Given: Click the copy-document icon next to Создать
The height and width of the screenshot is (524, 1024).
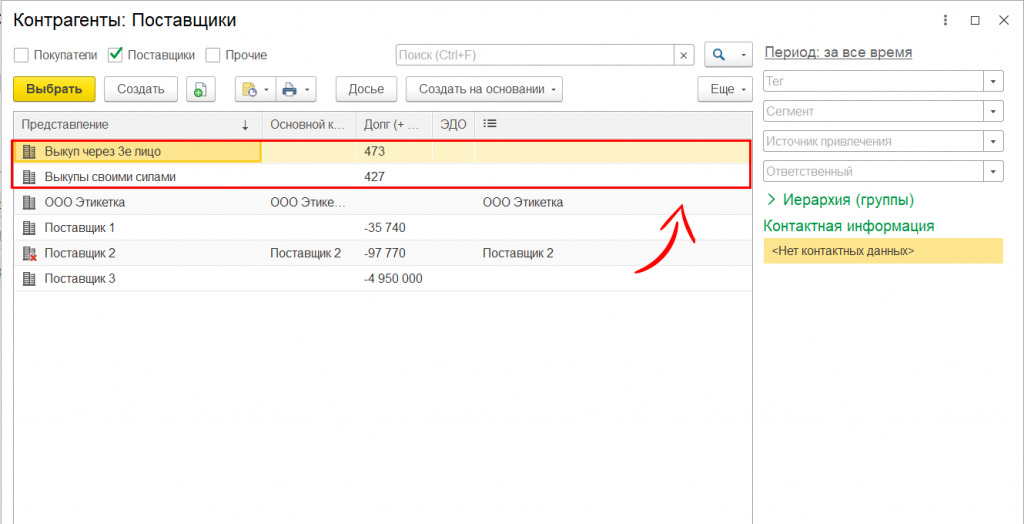Looking at the screenshot, I should (x=200, y=89).
